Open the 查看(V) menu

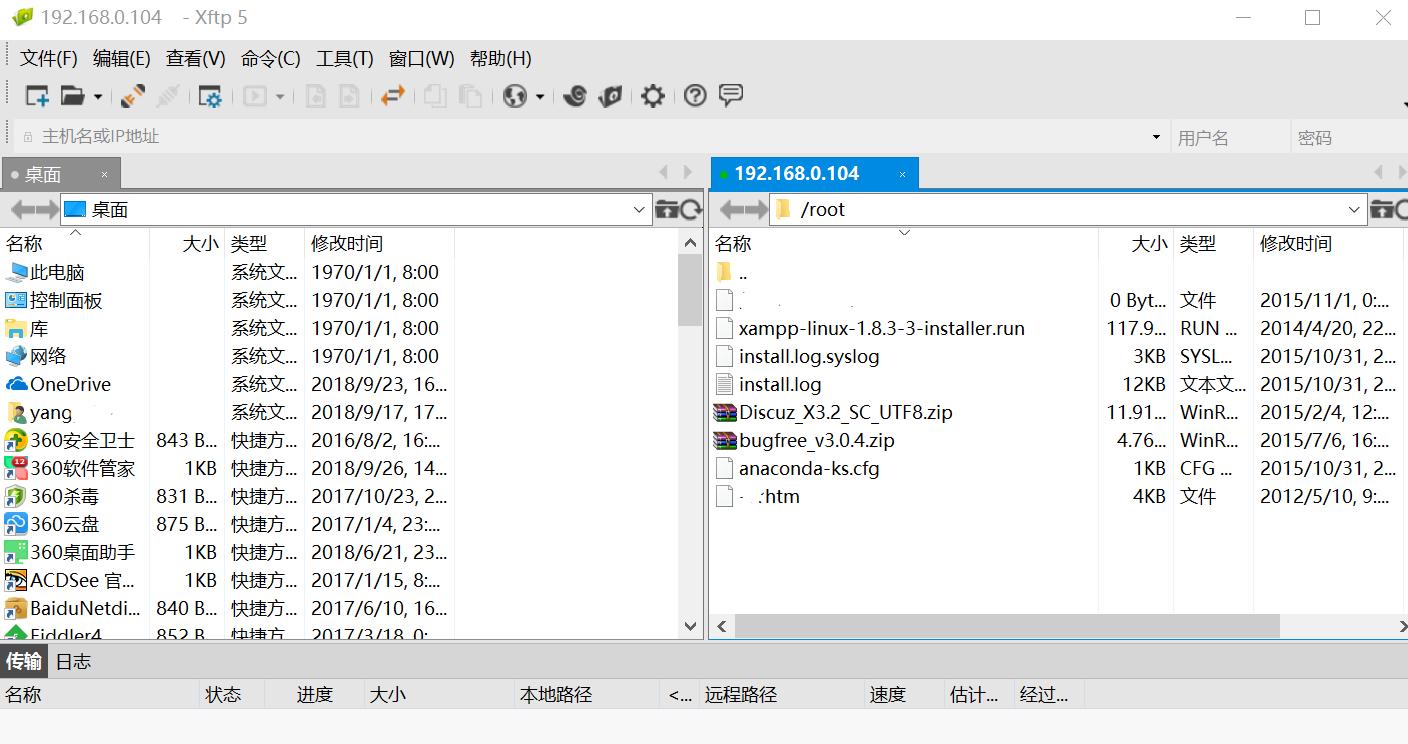196,59
